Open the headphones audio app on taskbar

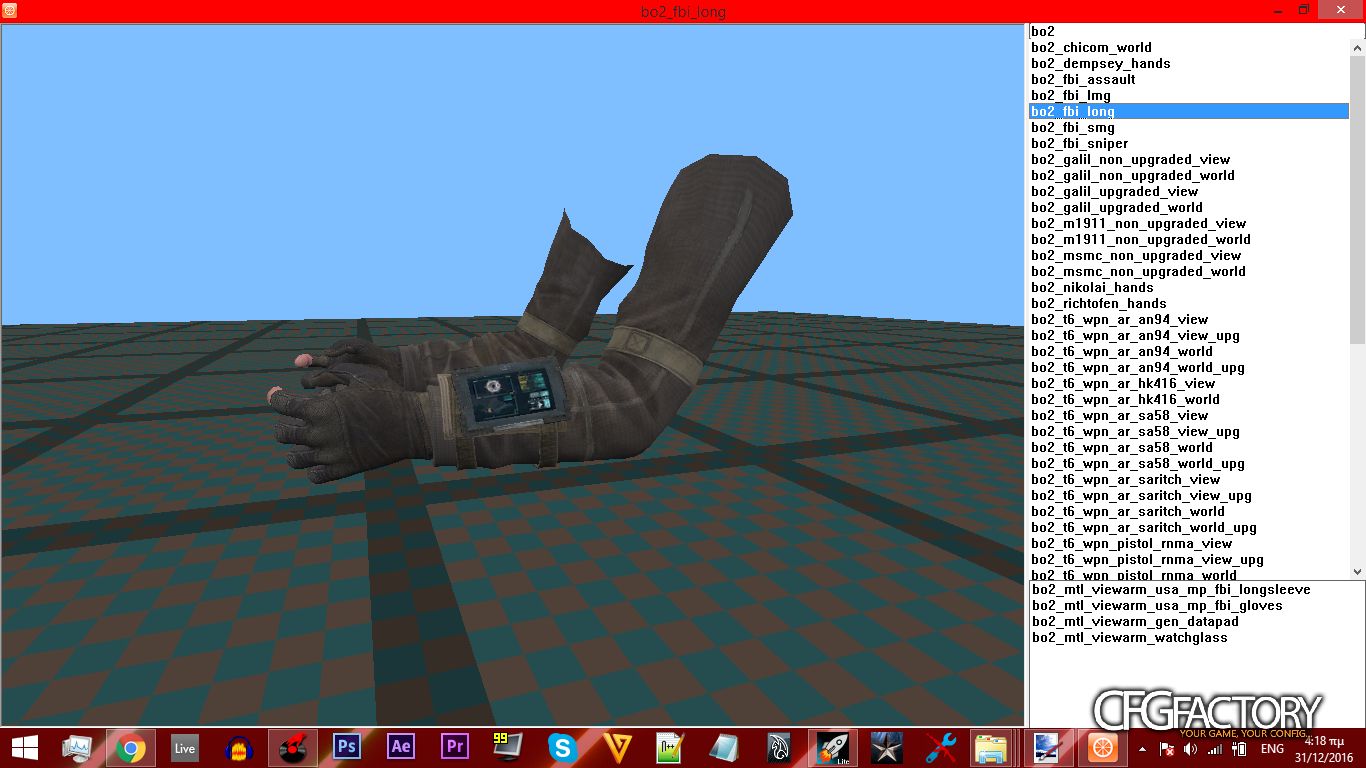[238, 748]
